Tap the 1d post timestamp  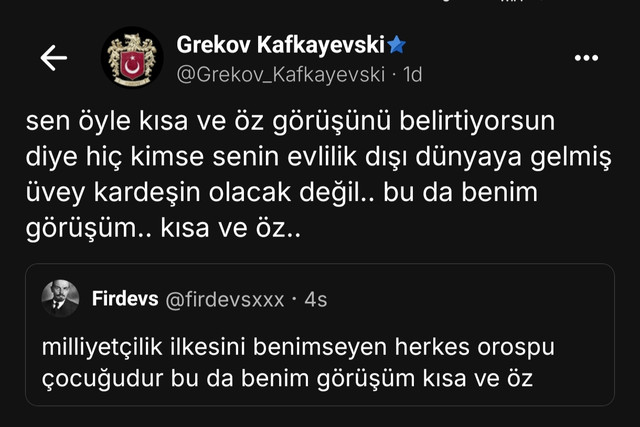point(412,74)
